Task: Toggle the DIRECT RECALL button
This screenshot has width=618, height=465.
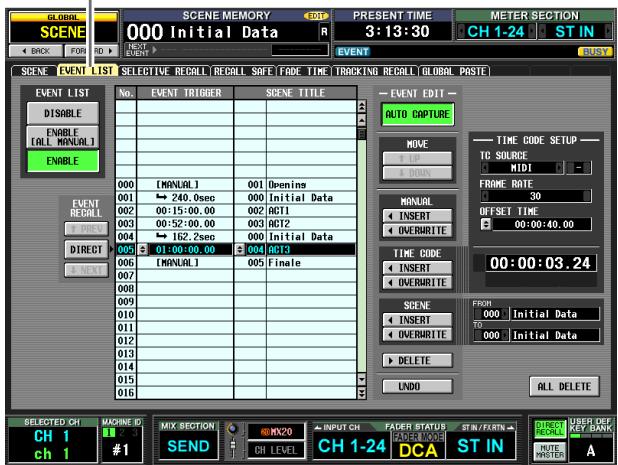Action: coord(549,429)
